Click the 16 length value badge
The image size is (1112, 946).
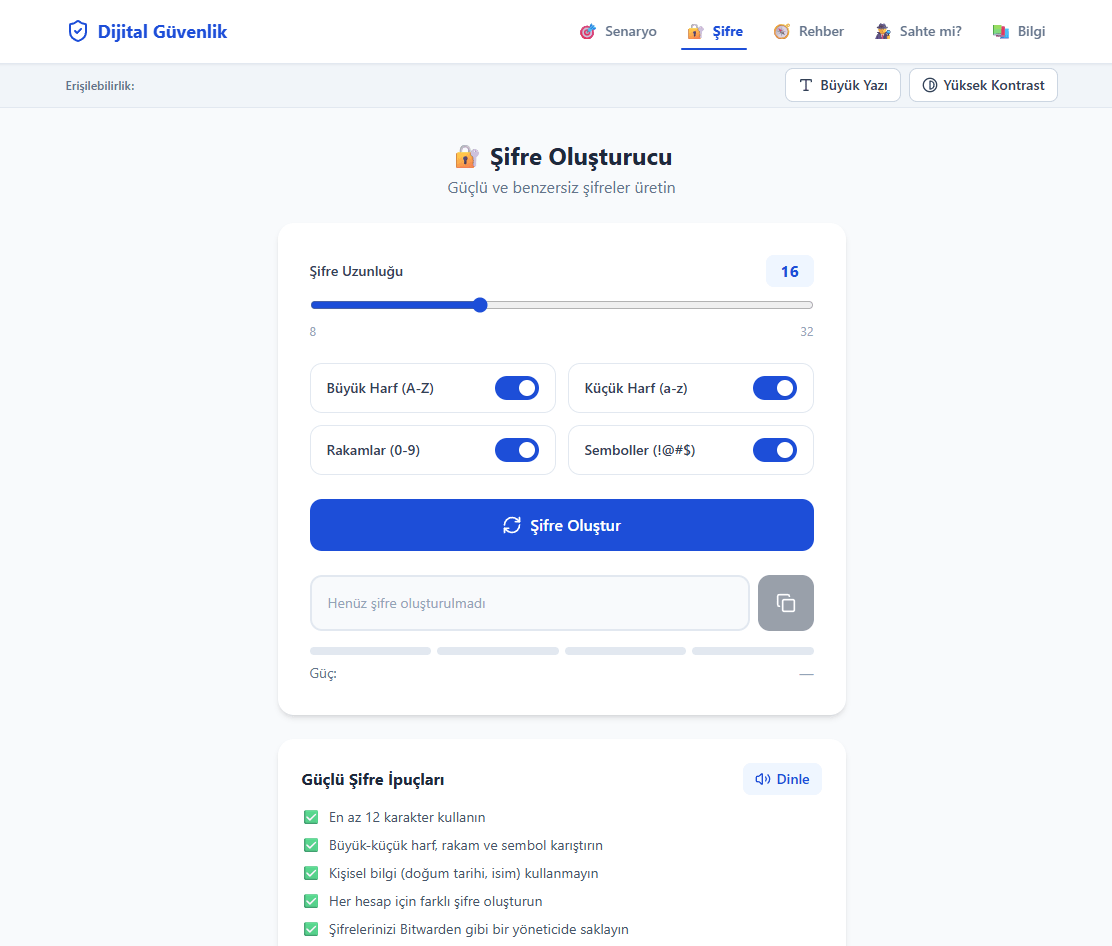click(x=789, y=272)
